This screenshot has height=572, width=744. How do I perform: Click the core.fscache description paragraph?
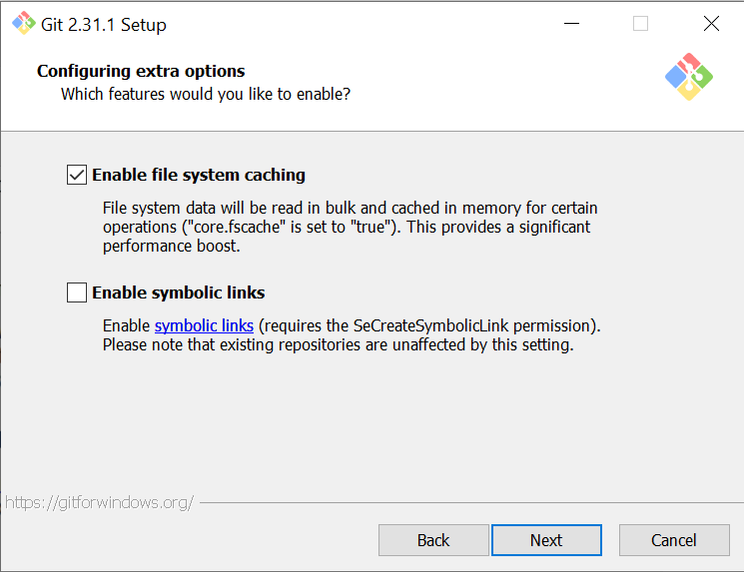click(x=350, y=227)
